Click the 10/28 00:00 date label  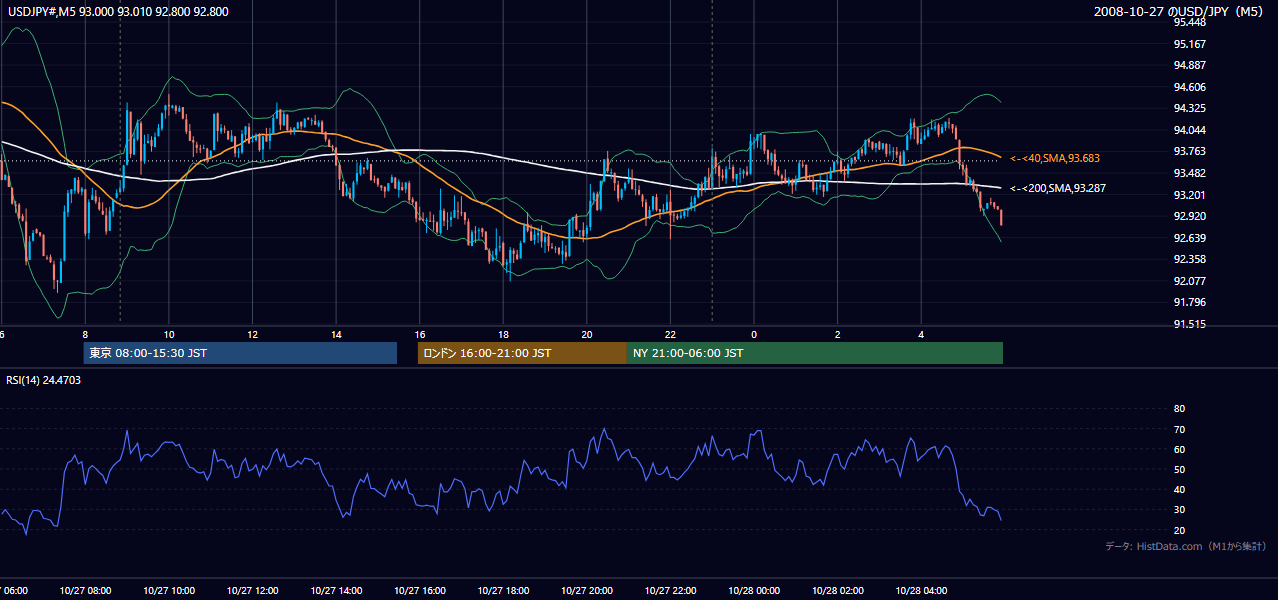tap(754, 591)
